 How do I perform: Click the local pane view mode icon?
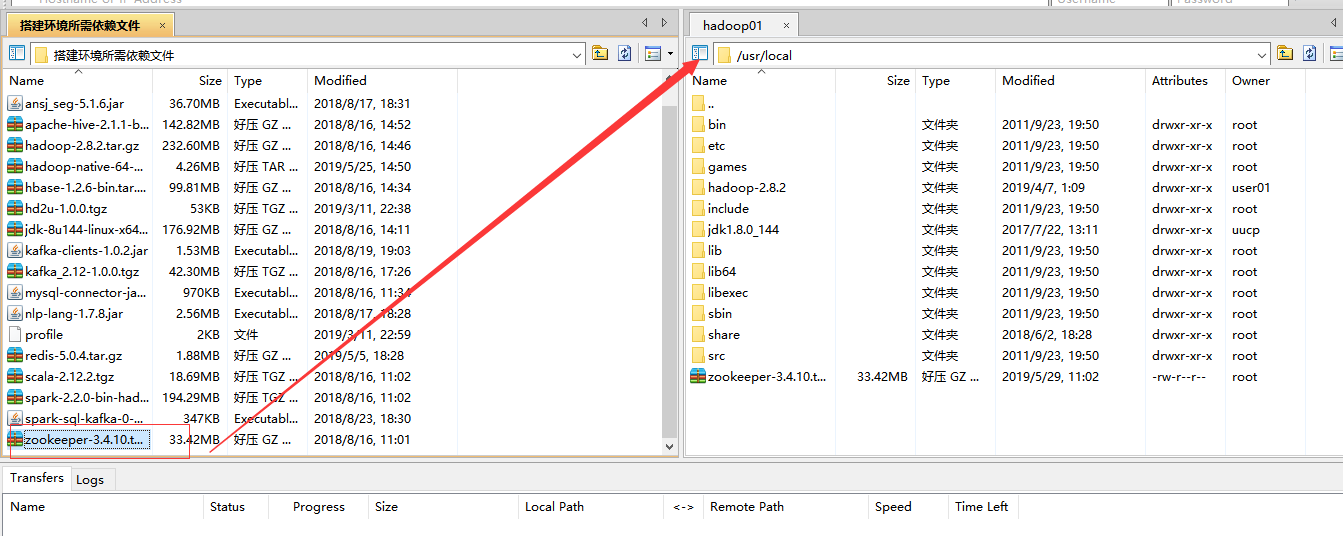pyautogui.click(x=654, y=54)
